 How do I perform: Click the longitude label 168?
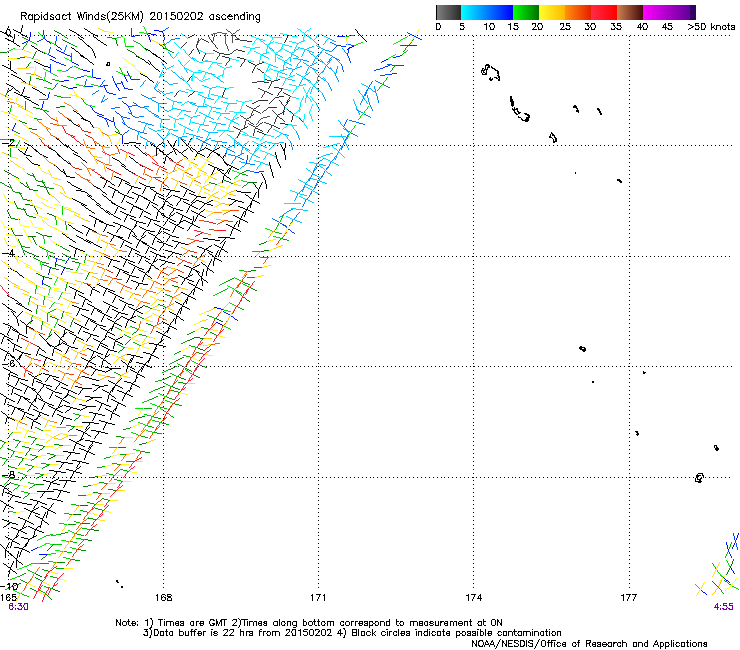163,598
